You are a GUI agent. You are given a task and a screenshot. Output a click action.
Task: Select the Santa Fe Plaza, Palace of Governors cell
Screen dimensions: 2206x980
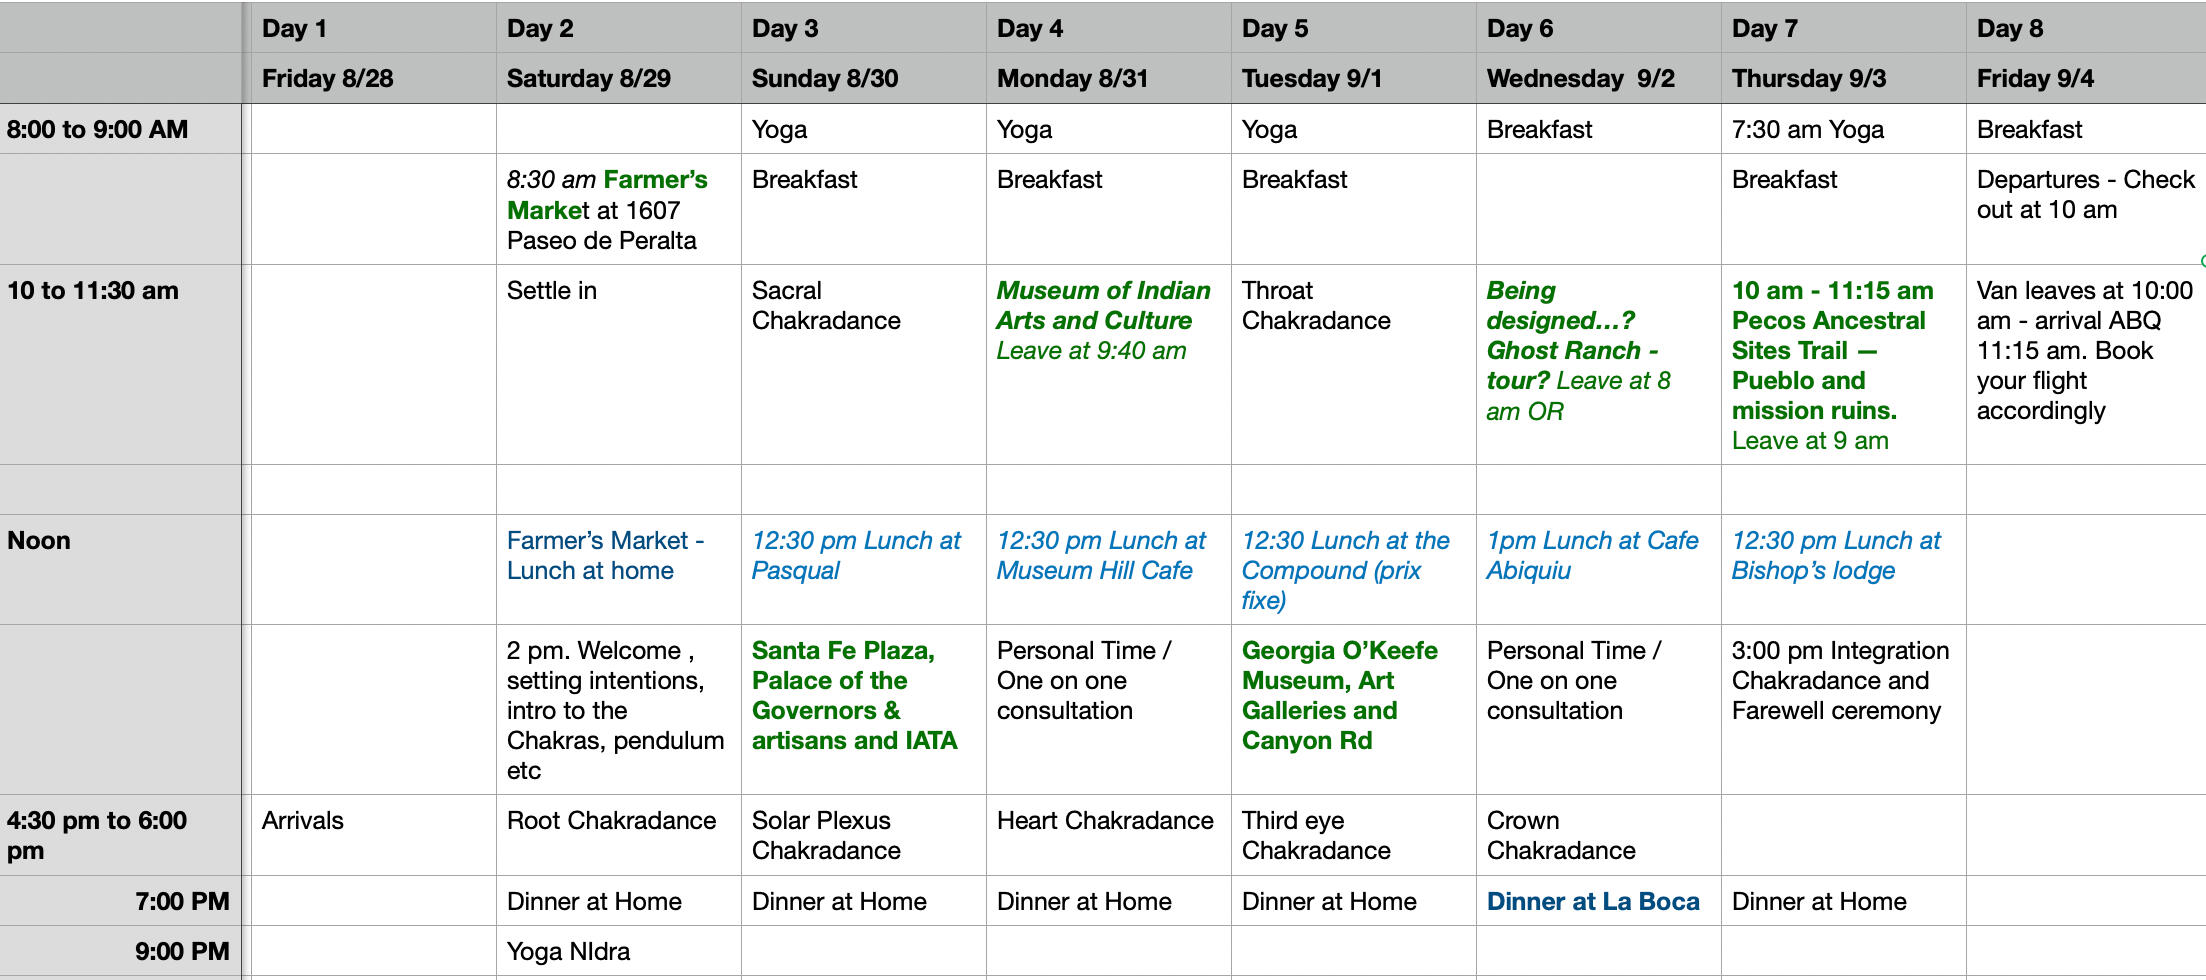863,709
